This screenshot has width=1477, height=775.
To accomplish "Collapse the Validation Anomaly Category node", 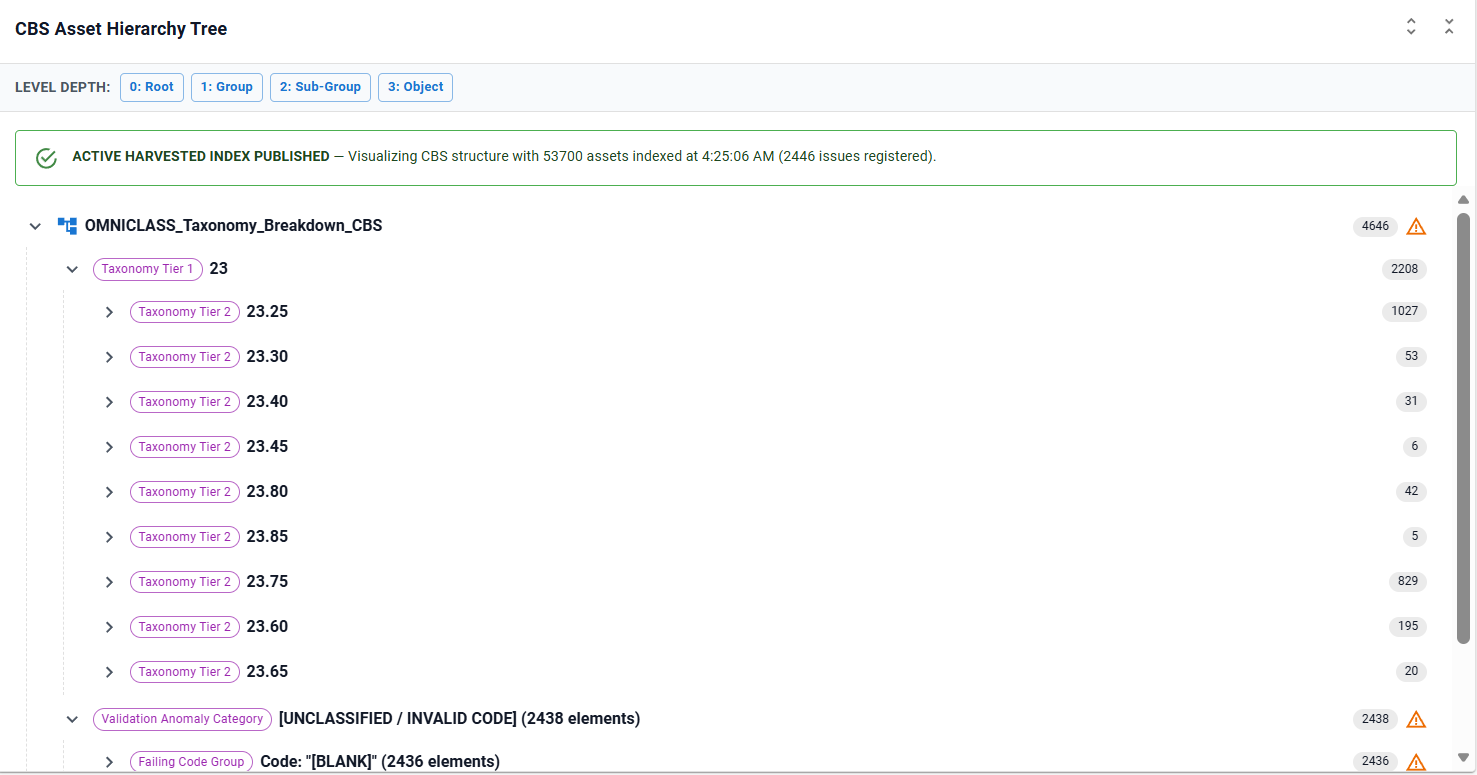I will [72, 719].
